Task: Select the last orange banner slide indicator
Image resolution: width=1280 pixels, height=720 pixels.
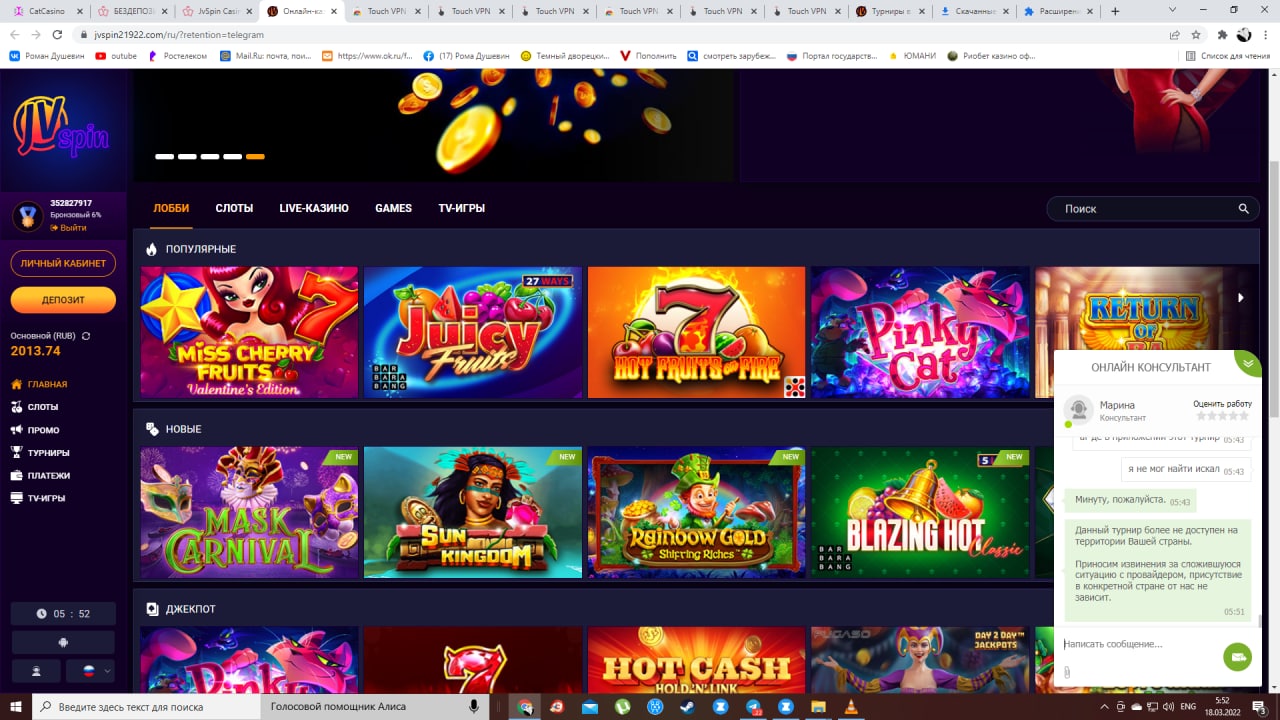Action: pos(255,157)
